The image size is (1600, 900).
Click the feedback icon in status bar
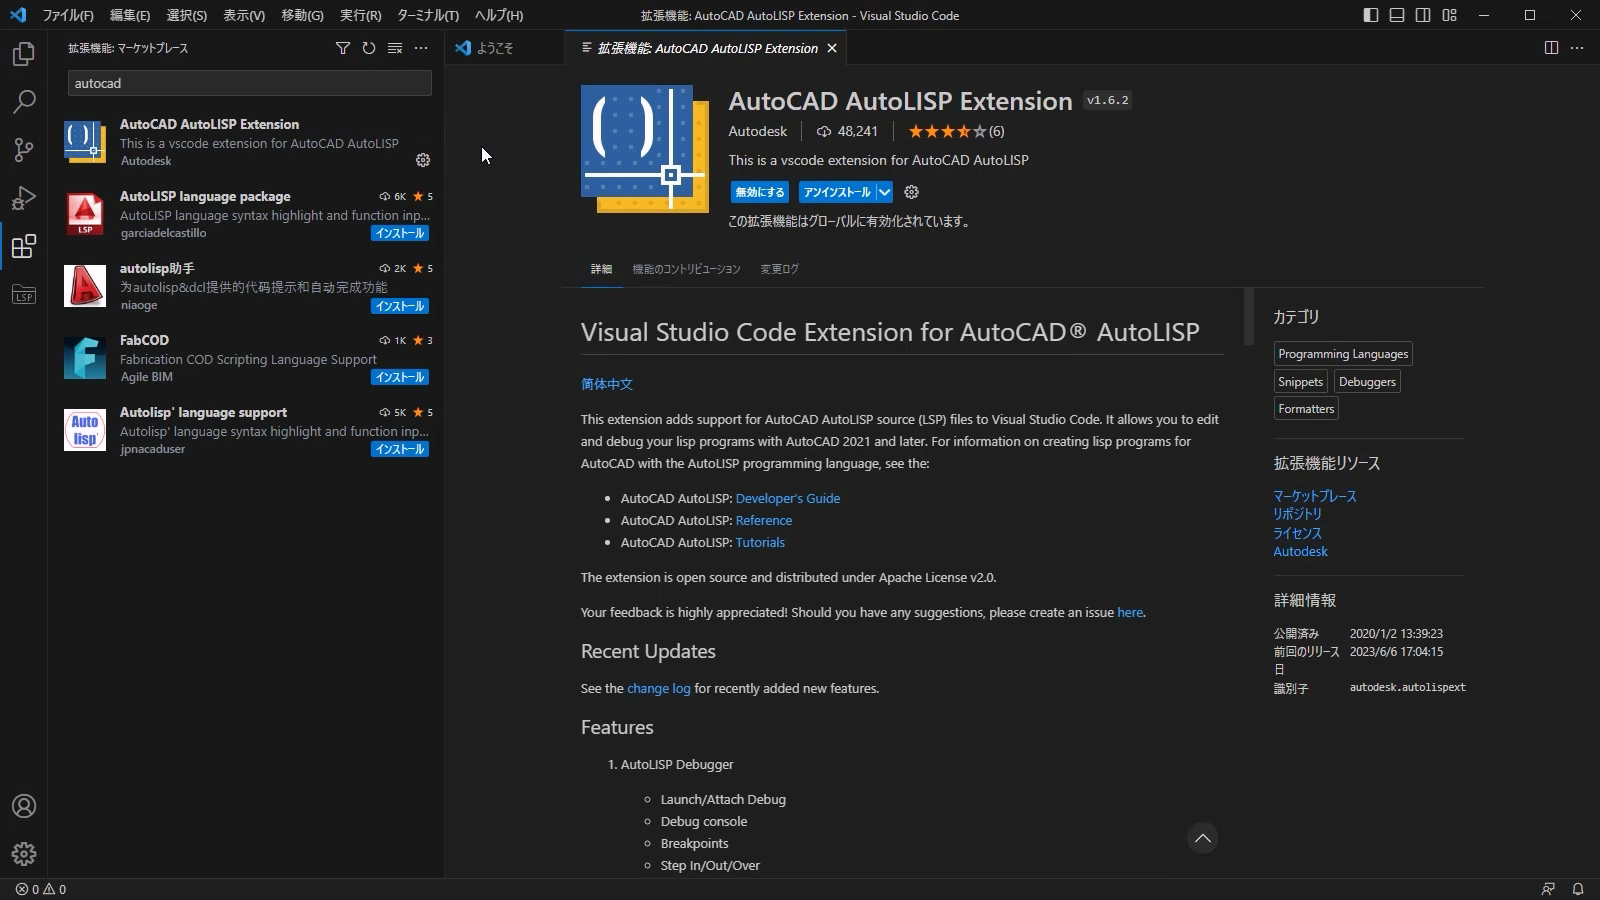[x=1548, y=889]
